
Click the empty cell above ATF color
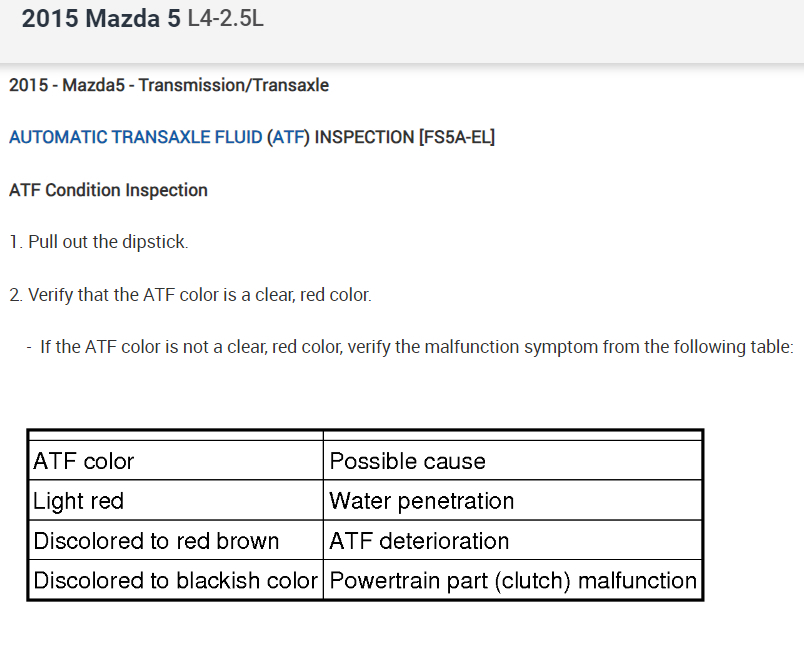coord(175,435)
